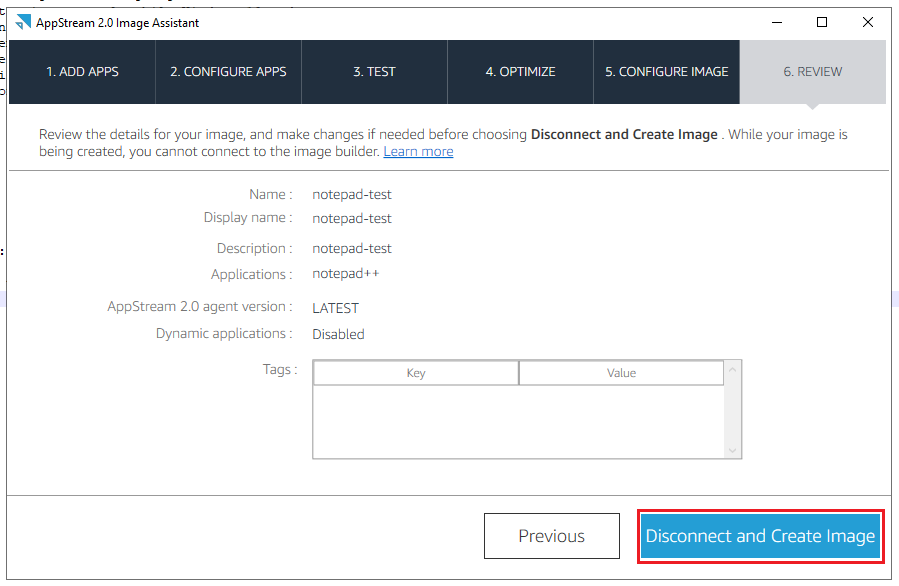Click the Applications value notepad++
This screenshot has width=899, height=586.
tap(346, 274)
